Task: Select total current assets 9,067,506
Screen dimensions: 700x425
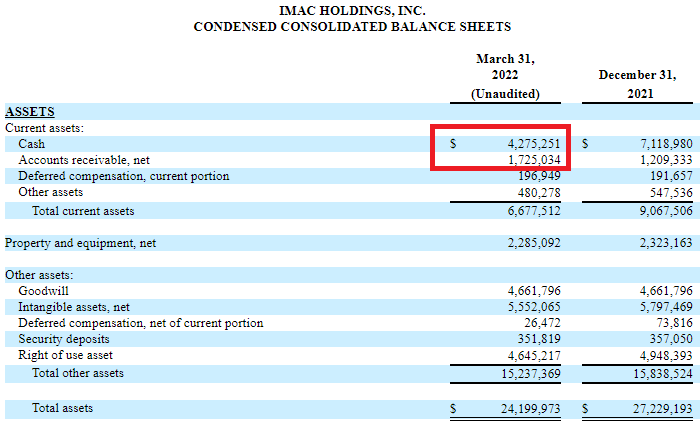Action: pos(666,211)
